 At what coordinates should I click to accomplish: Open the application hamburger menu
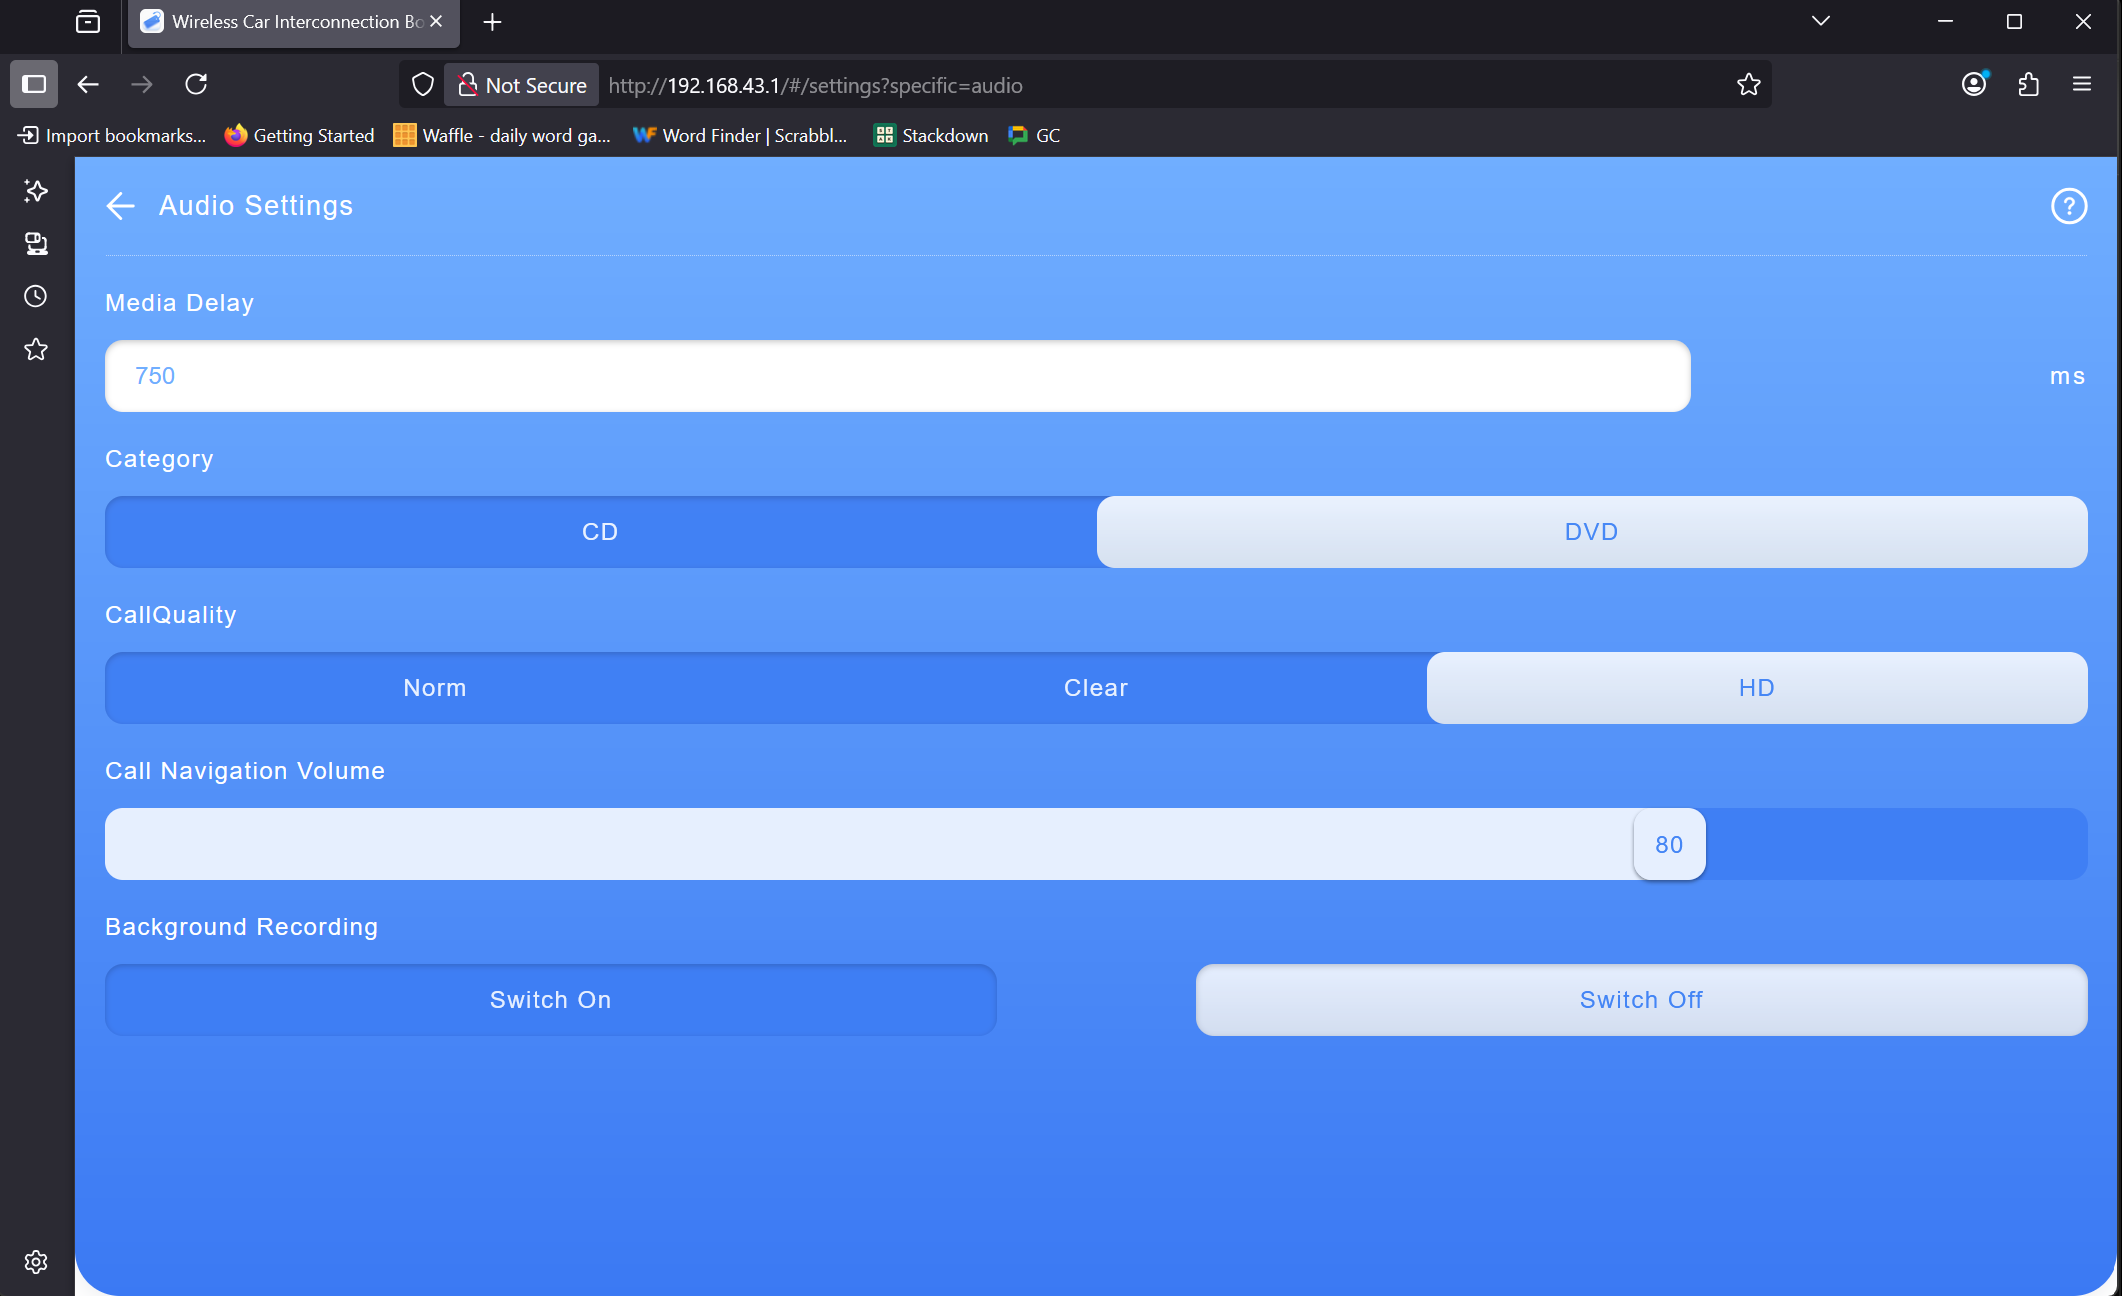[2082, 85]
